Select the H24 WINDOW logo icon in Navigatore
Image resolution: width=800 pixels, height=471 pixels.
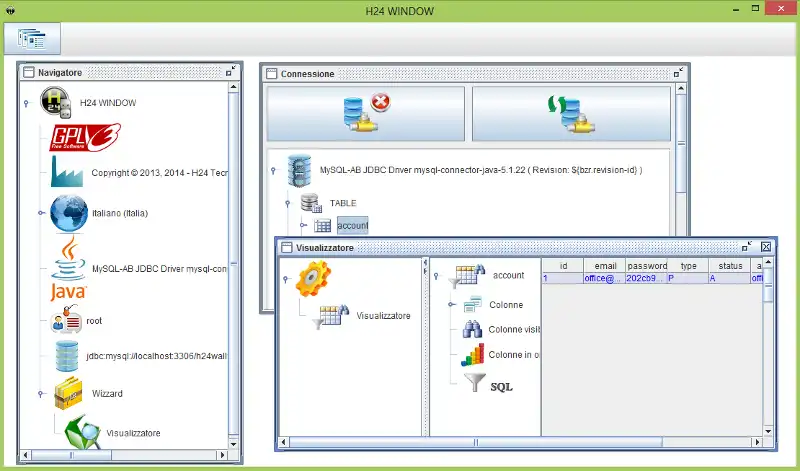(x=55, y=103)
